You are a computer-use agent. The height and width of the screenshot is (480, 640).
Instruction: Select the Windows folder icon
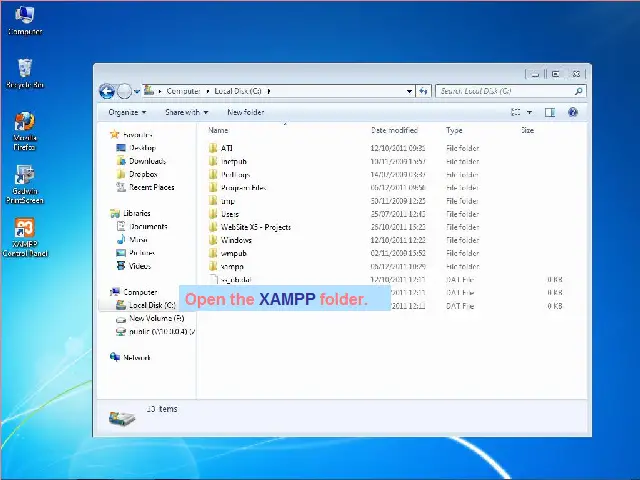[x=213, y=240]
